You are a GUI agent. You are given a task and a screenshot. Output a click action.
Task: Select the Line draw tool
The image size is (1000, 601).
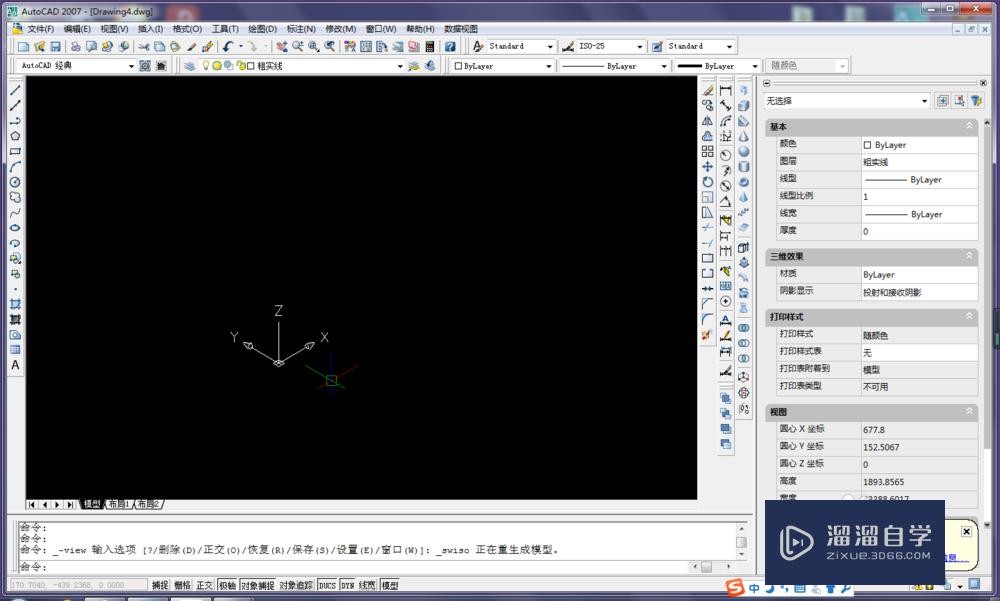[16, 90]
